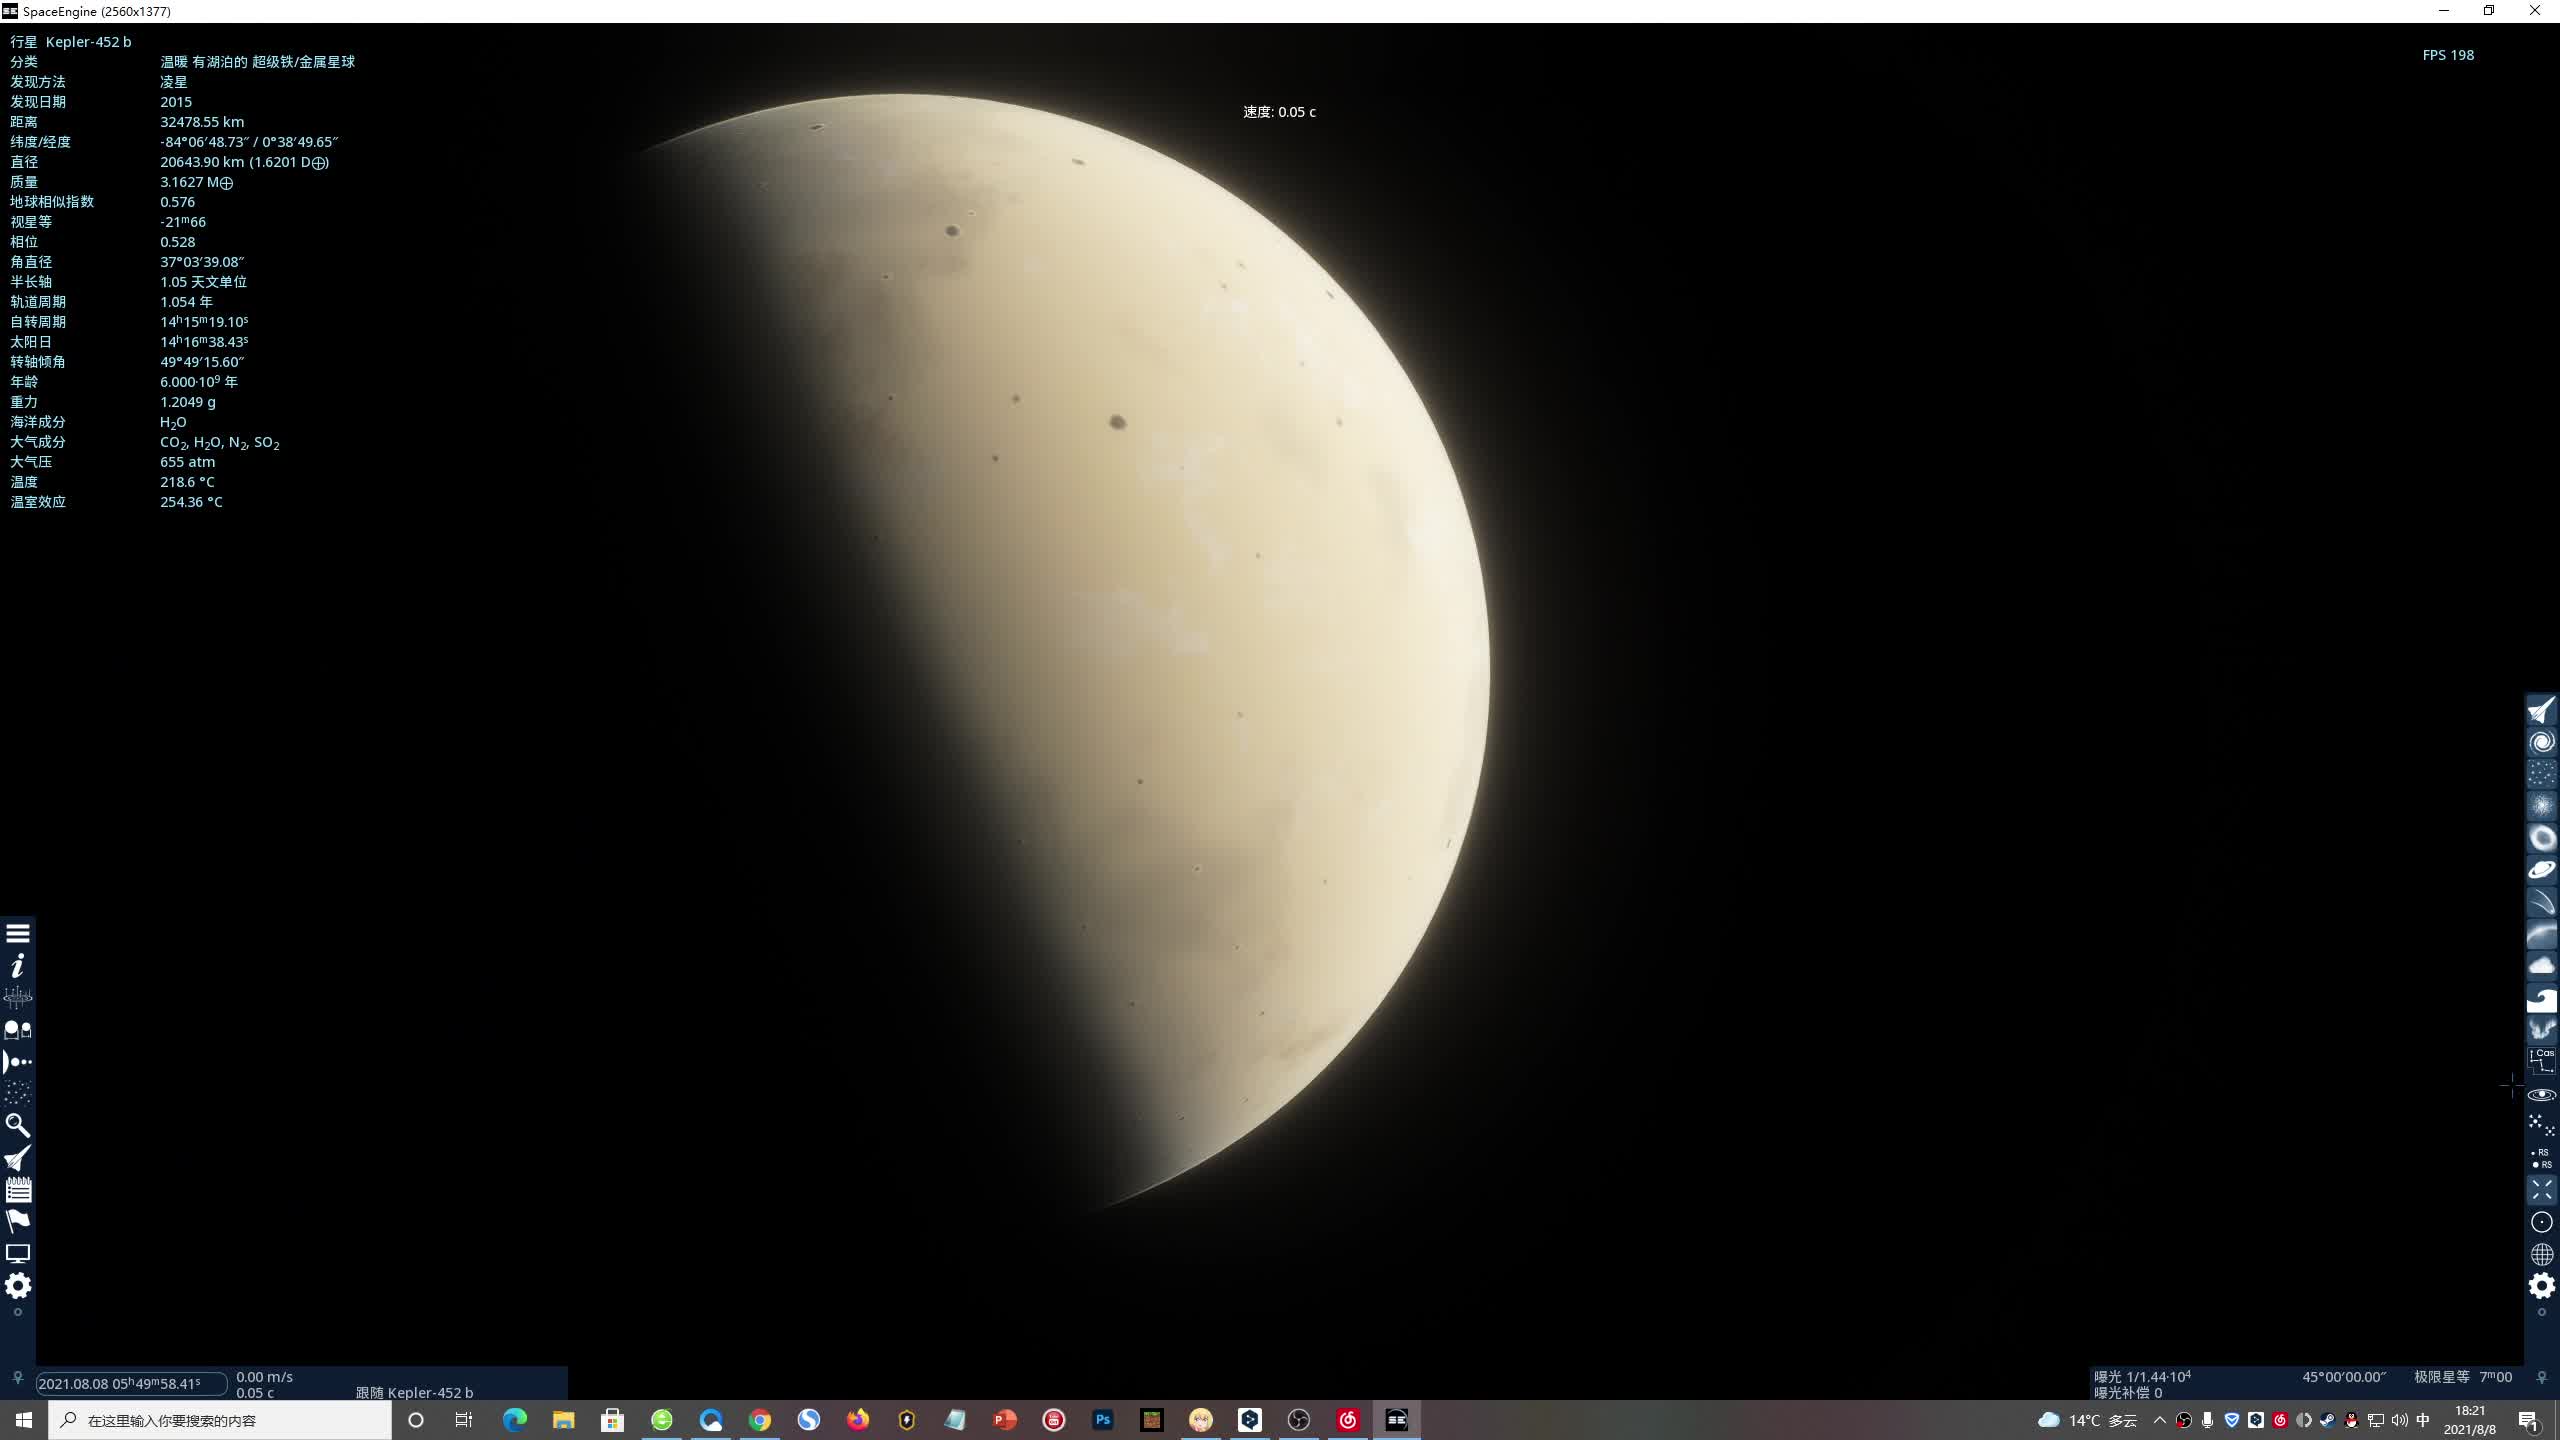The height and width of the screenshot is (1440, 2560).
Task: Open the star browser dots icon
Action: click(18, 1094)
